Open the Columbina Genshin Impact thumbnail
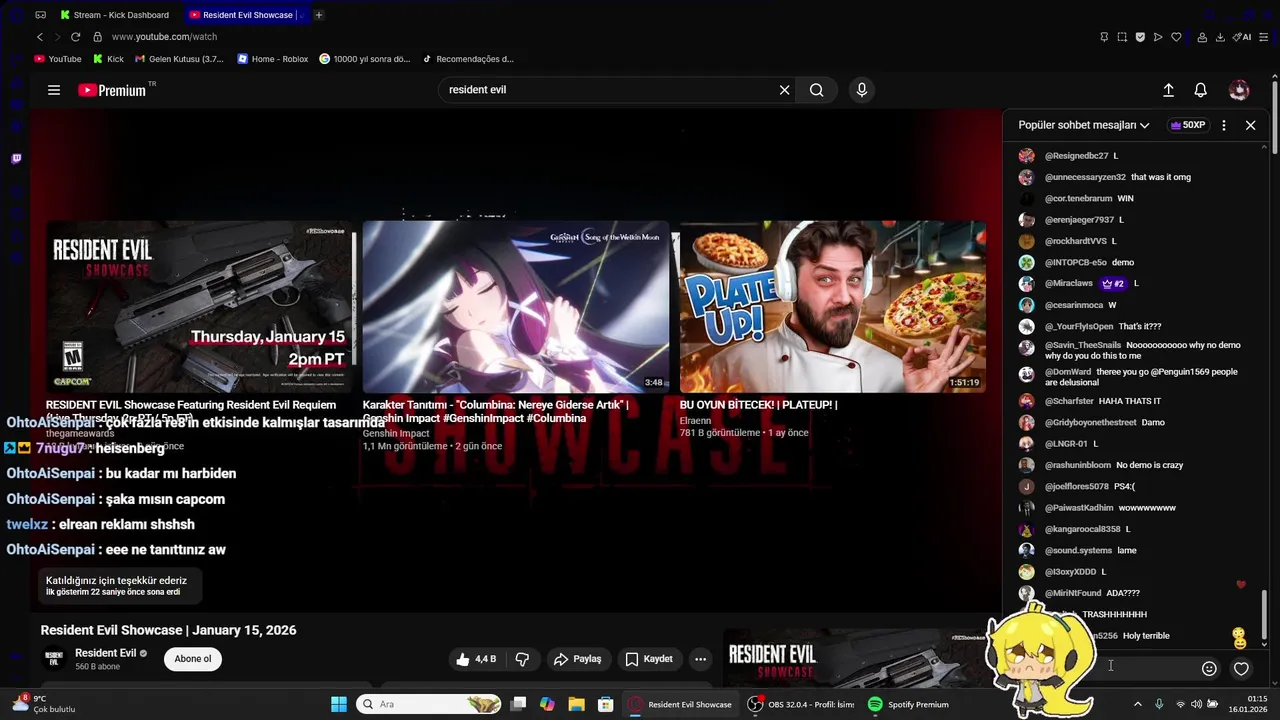Screen dimensions: 1280x720 pyautogui.click(x=516, y=307)
